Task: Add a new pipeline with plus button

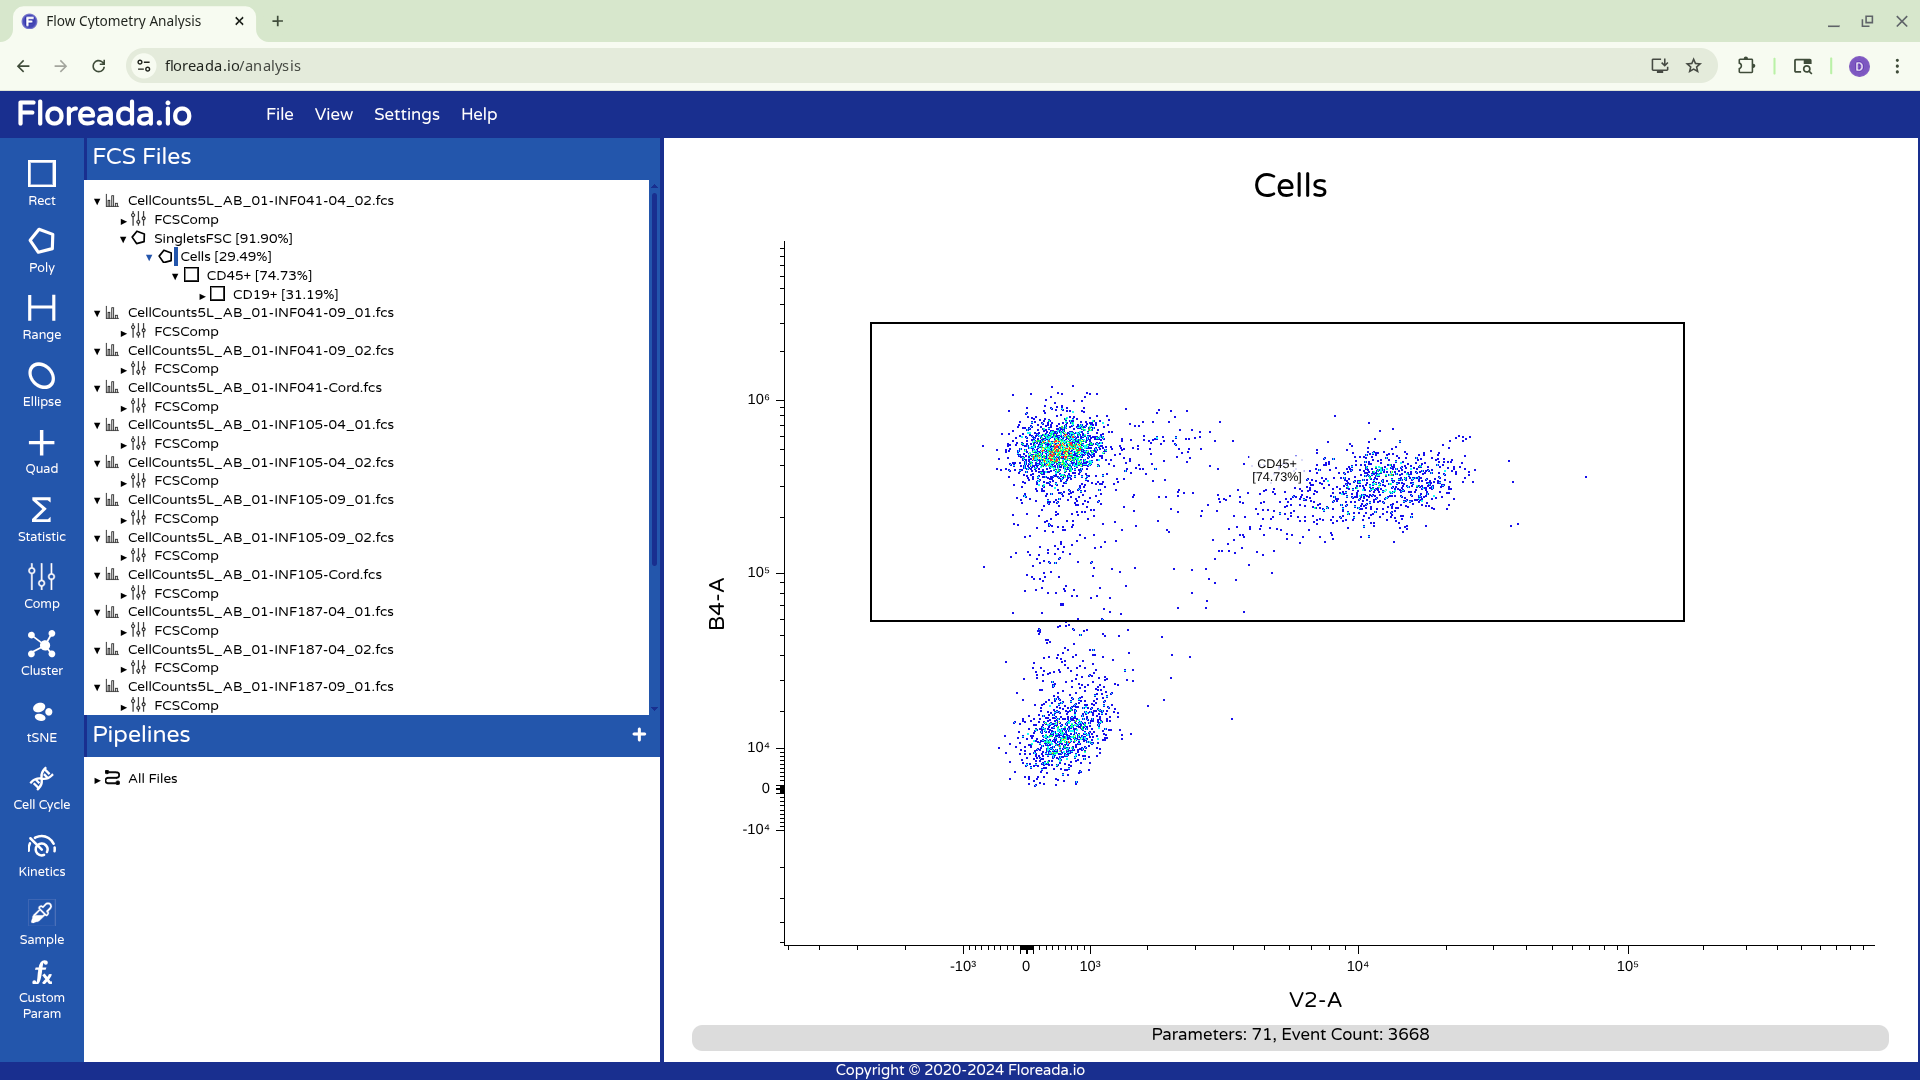Action: pyautogui.click(x=639, y=735)
